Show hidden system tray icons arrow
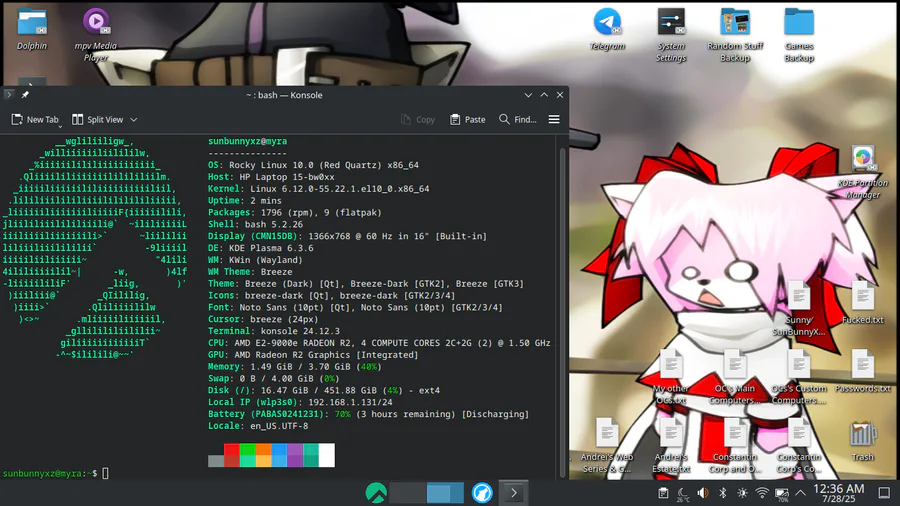The image size is (900, 506). click(x=801, y=493)
